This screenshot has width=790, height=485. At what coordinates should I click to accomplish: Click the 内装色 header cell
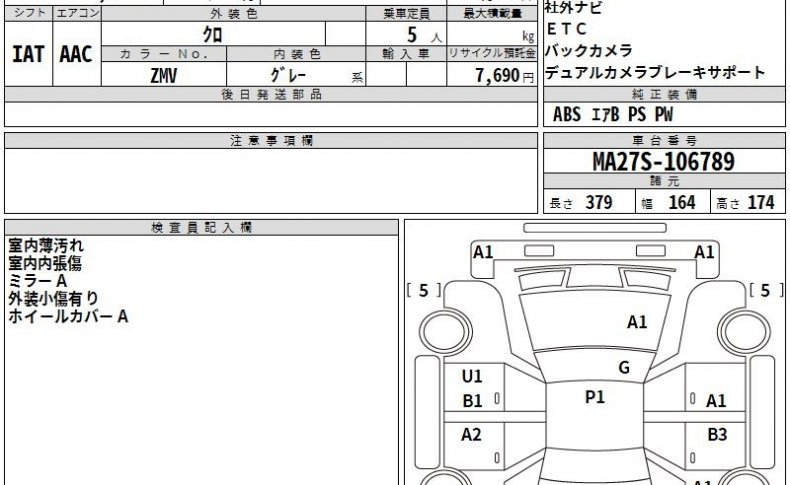pyautogui.click(x=296, y=54)
